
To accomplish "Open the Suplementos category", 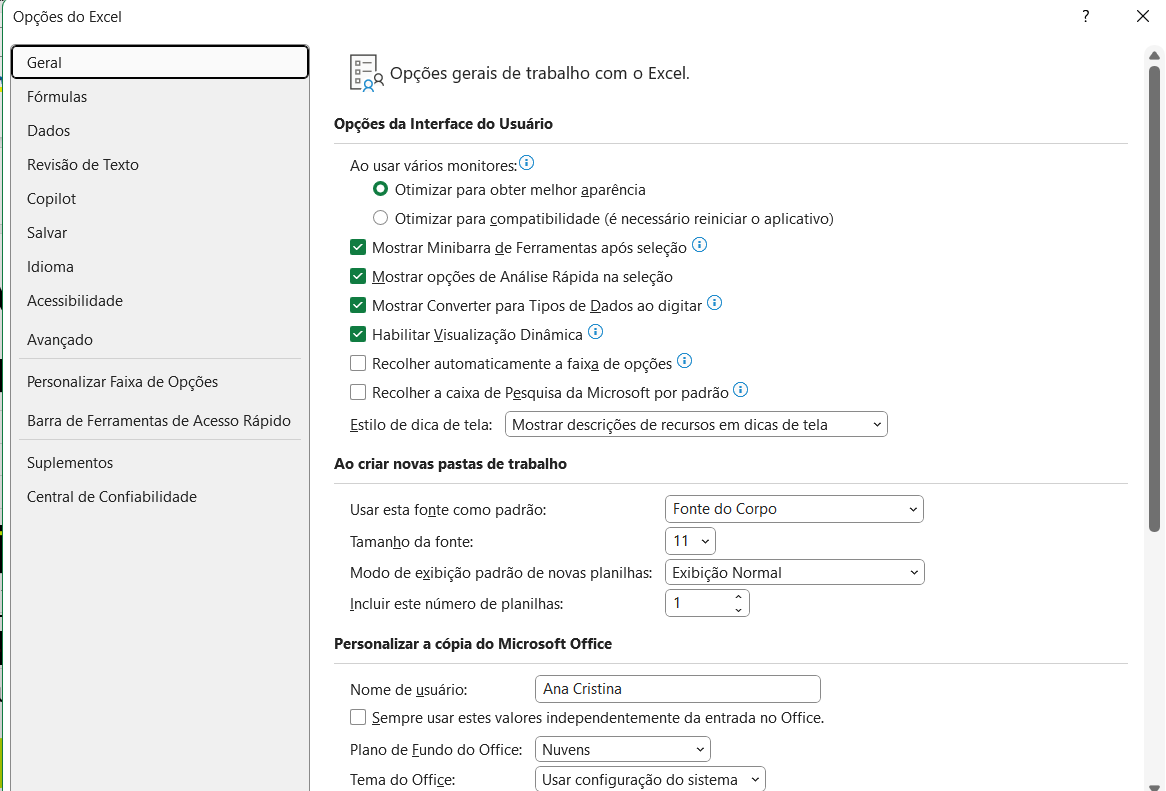I will click(x=160, y=462).
